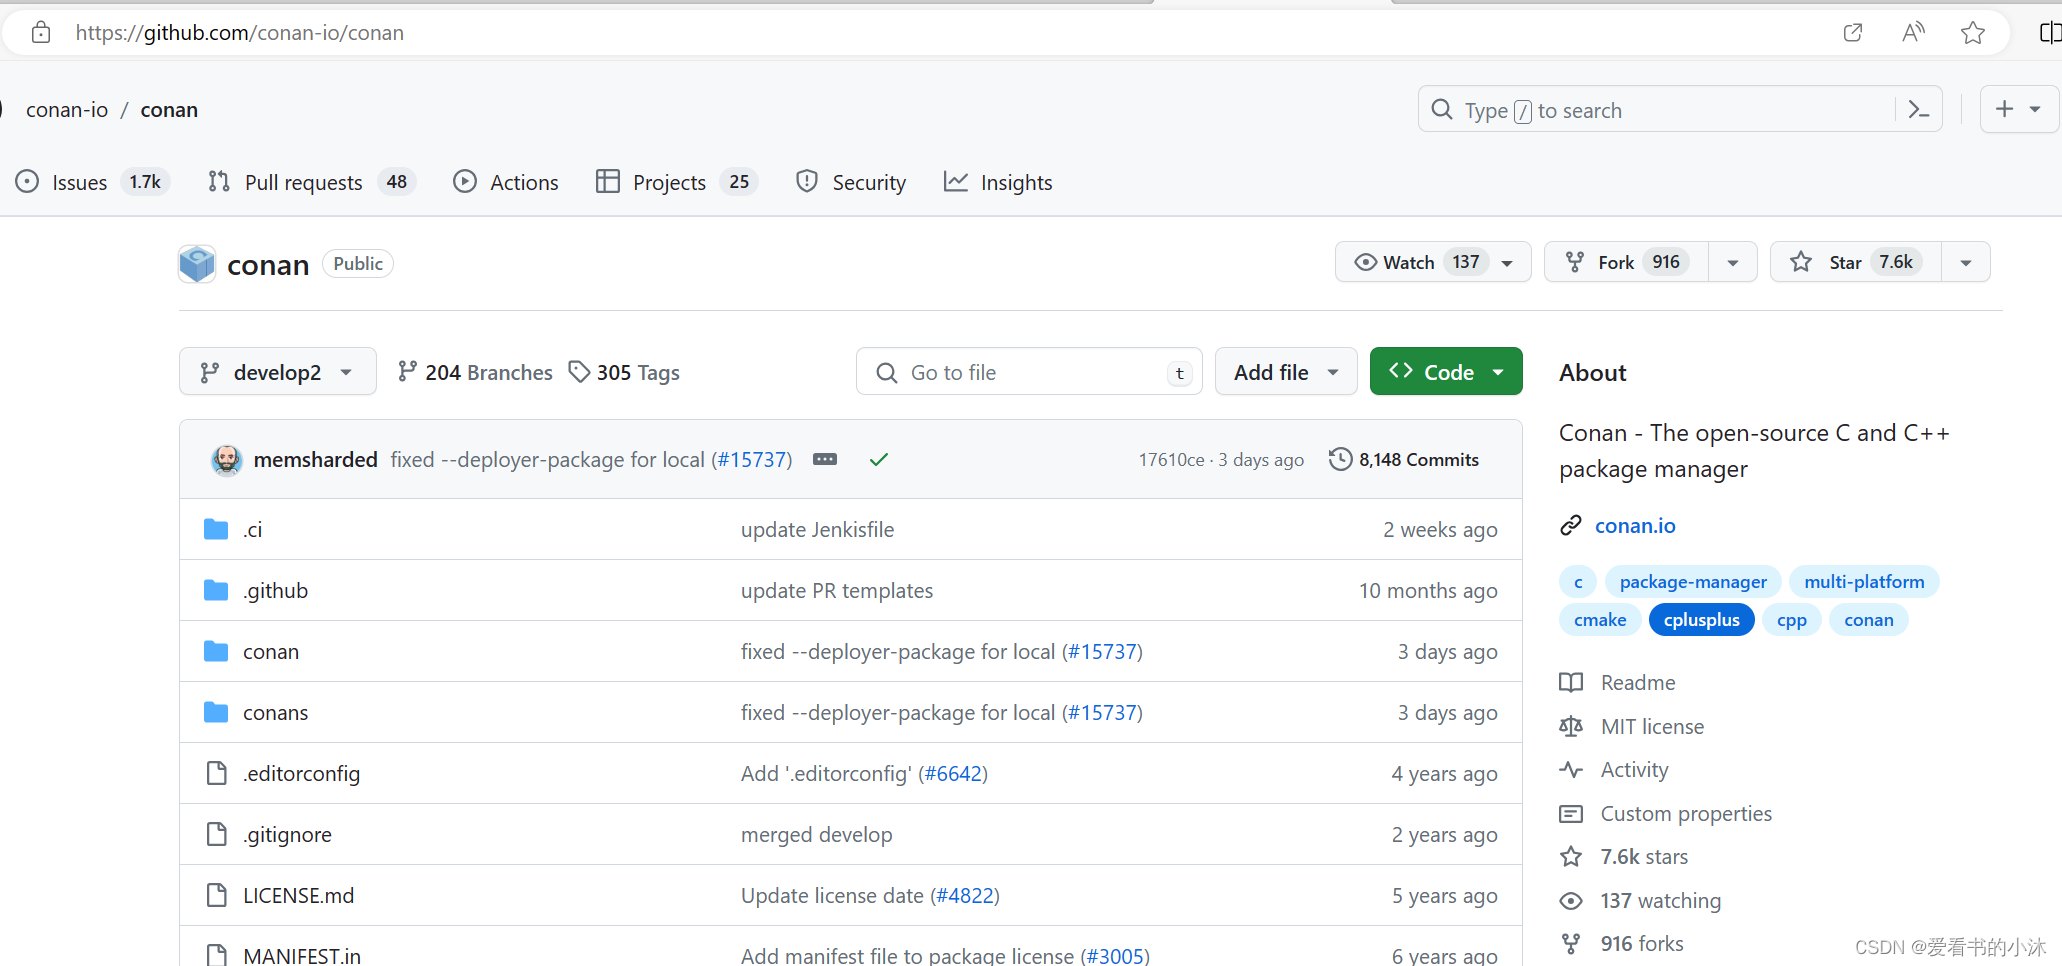Click the star icon next to 7.6k stars
Image resolution: width=2062 pixels, height=966 pixels.
click(1571, 857)
